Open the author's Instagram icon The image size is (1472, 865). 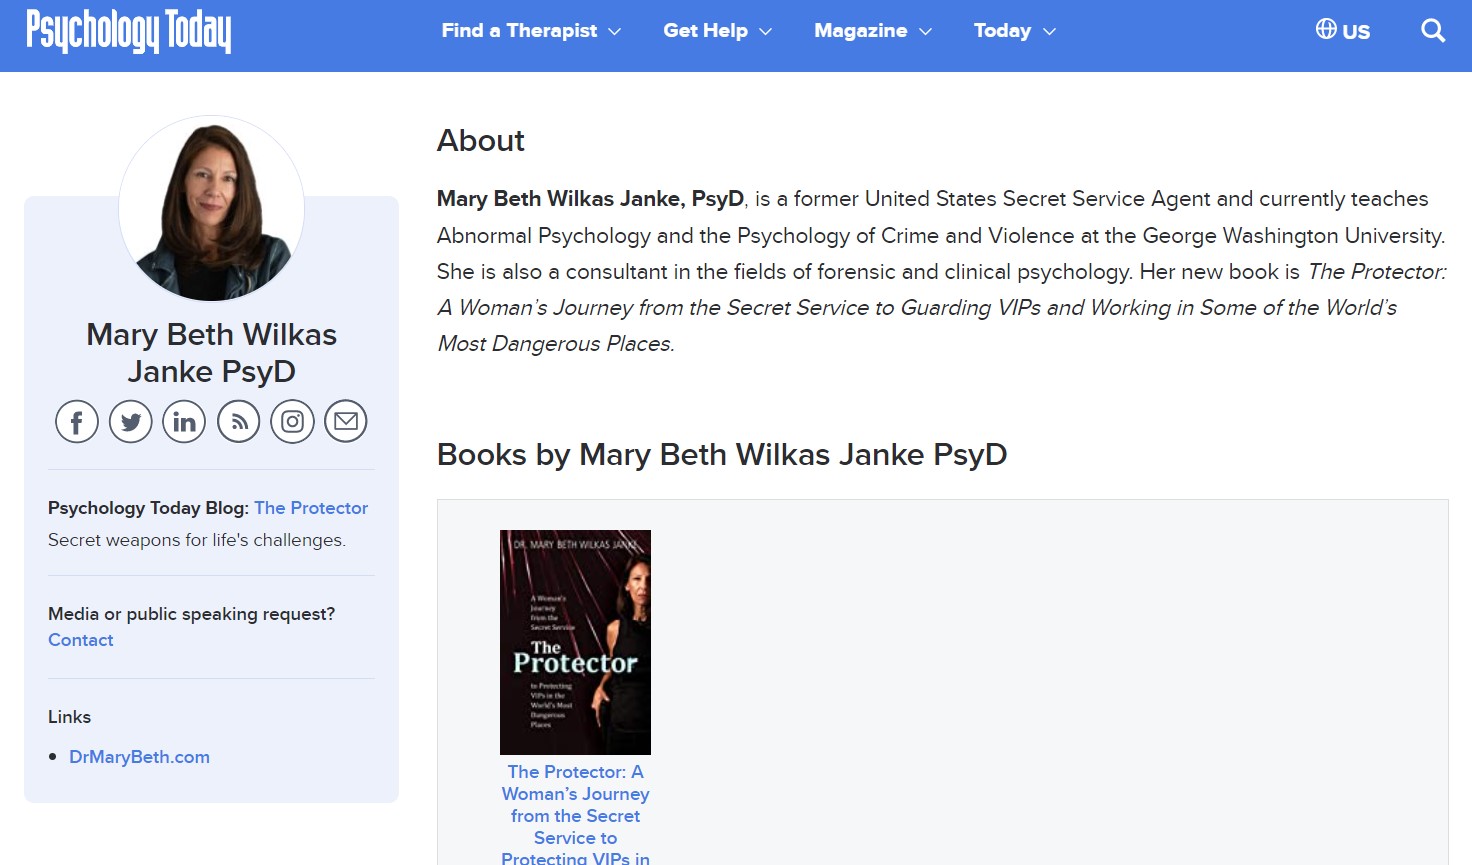(292, 421)
